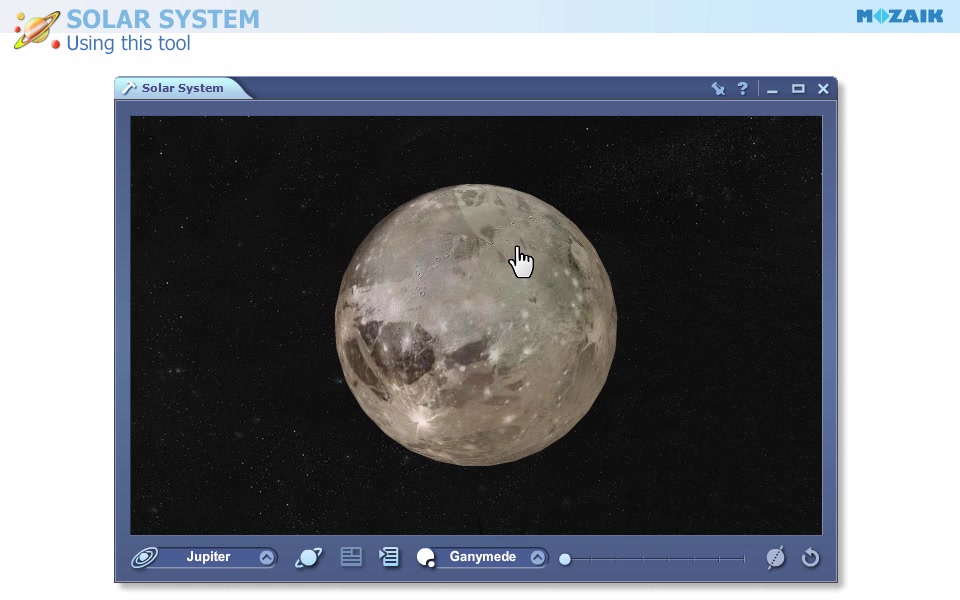960x600 pixels.
Task: Click the solar system orbit icon beside Jupiter
Action: pos(145,557)
